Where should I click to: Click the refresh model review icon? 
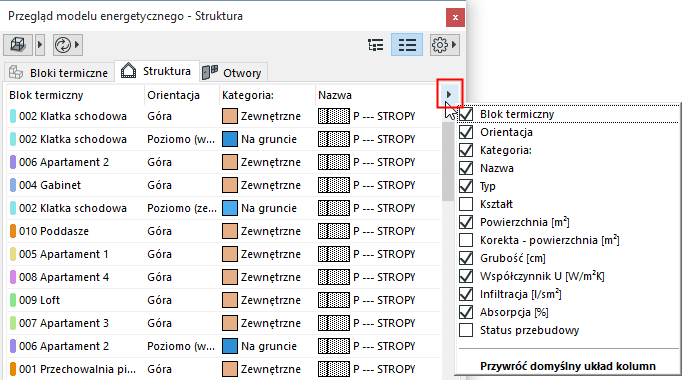pos(63,45)
